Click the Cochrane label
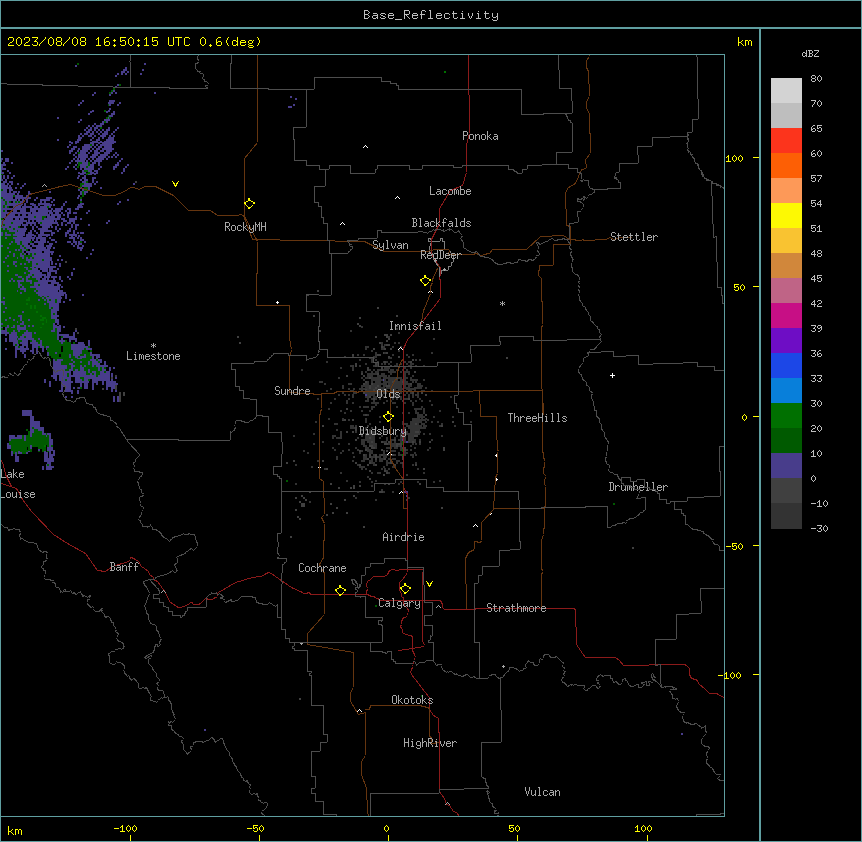The width and height of the screenshot is (862, 842). [322, 568]
